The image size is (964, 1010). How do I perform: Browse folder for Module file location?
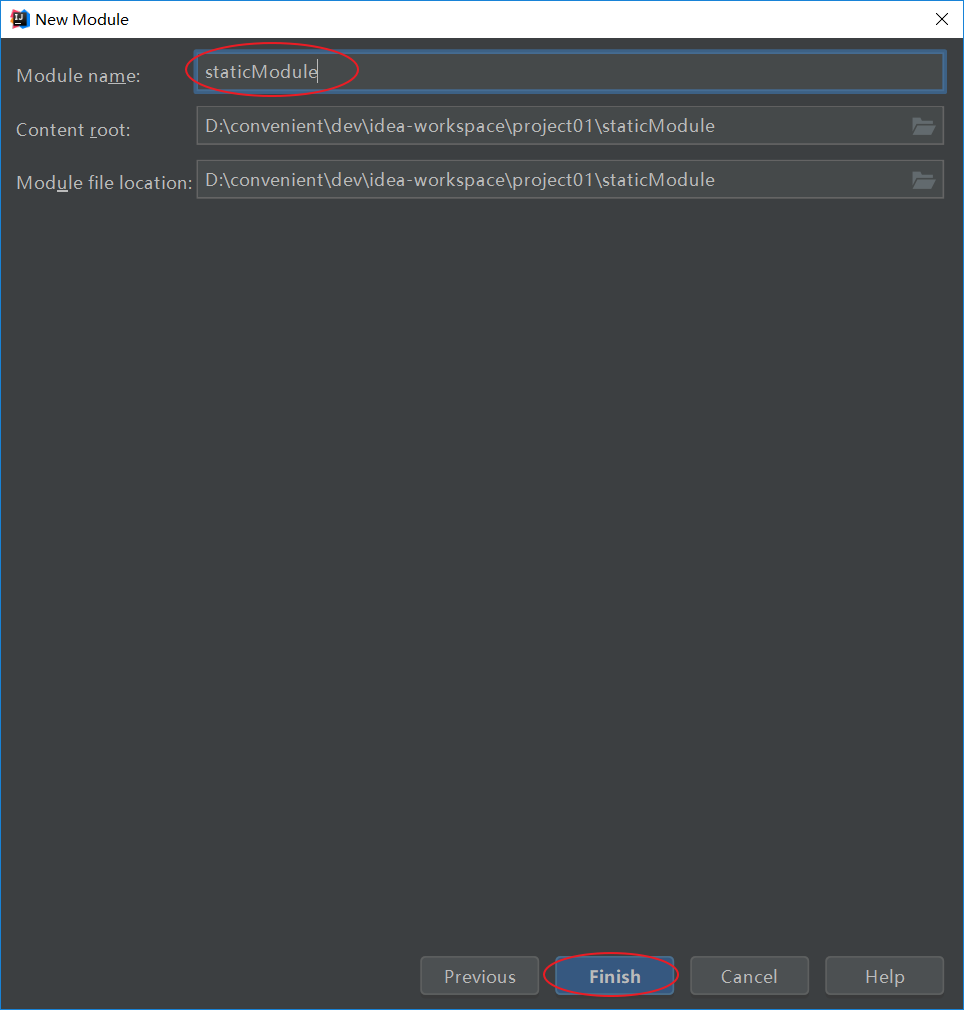[923, 180]
